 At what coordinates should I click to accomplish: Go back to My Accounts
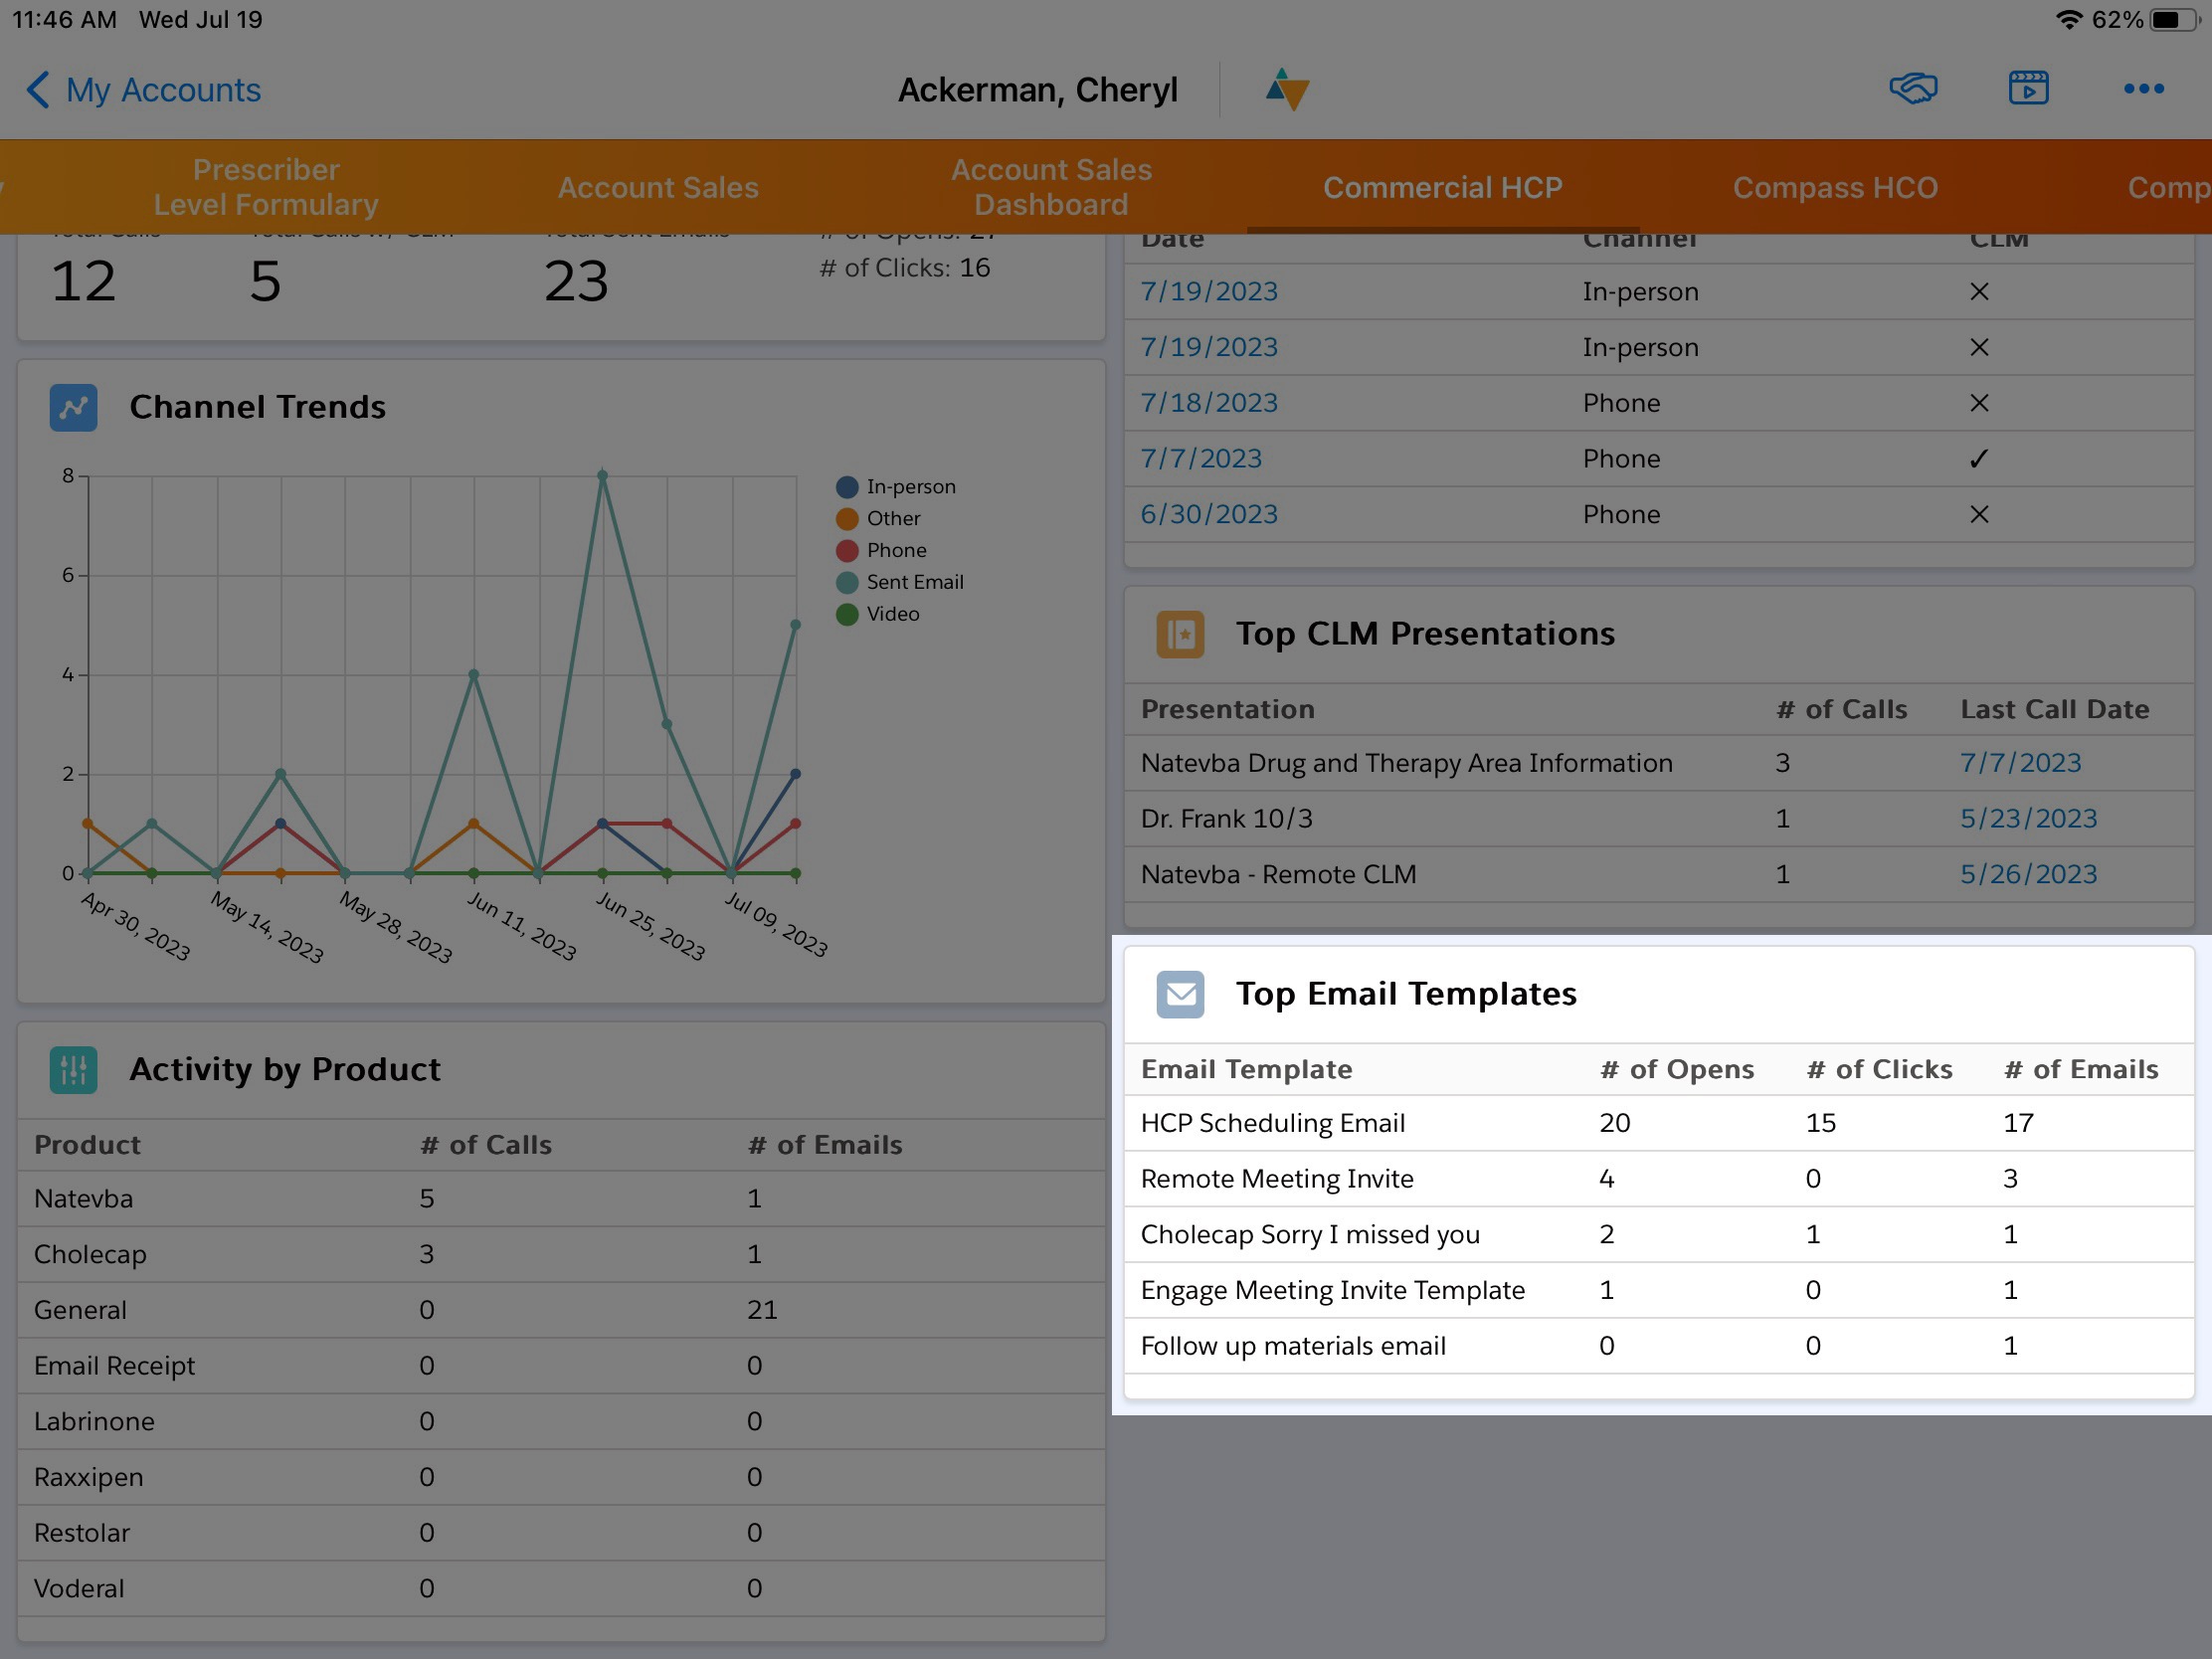[x=143, y=90]
